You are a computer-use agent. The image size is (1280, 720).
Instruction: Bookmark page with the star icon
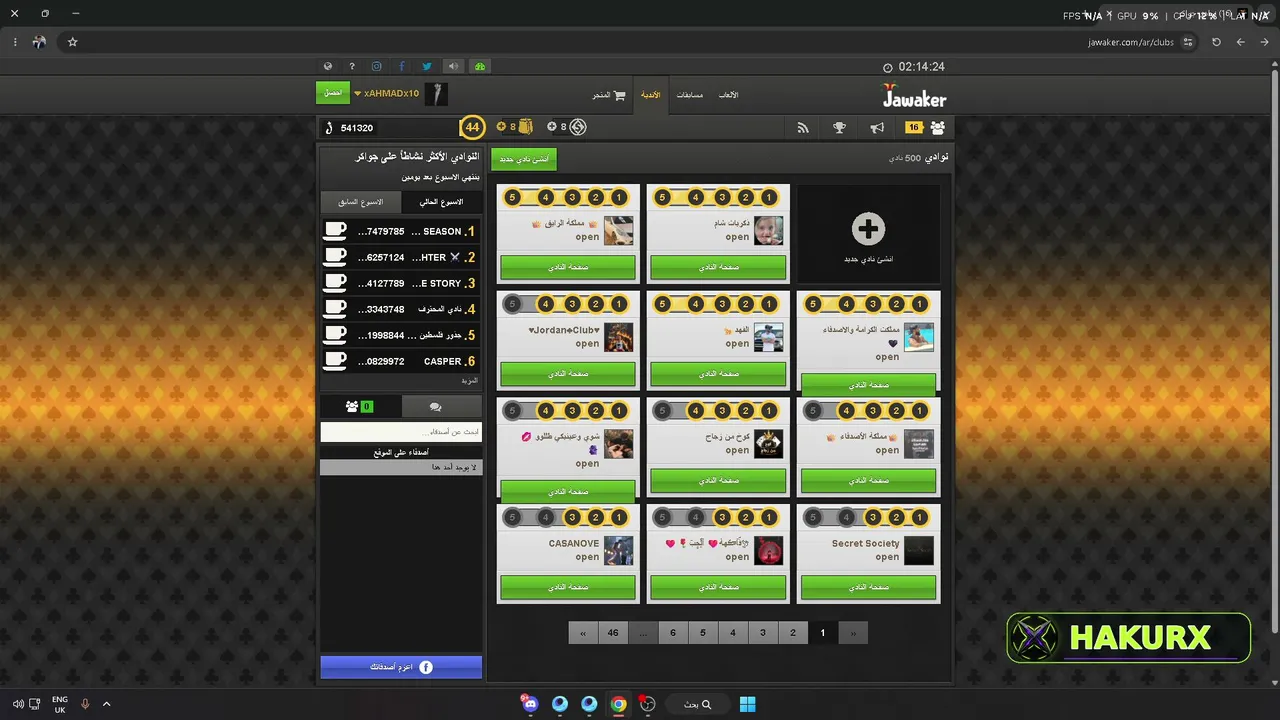click(x=72, y=42)
